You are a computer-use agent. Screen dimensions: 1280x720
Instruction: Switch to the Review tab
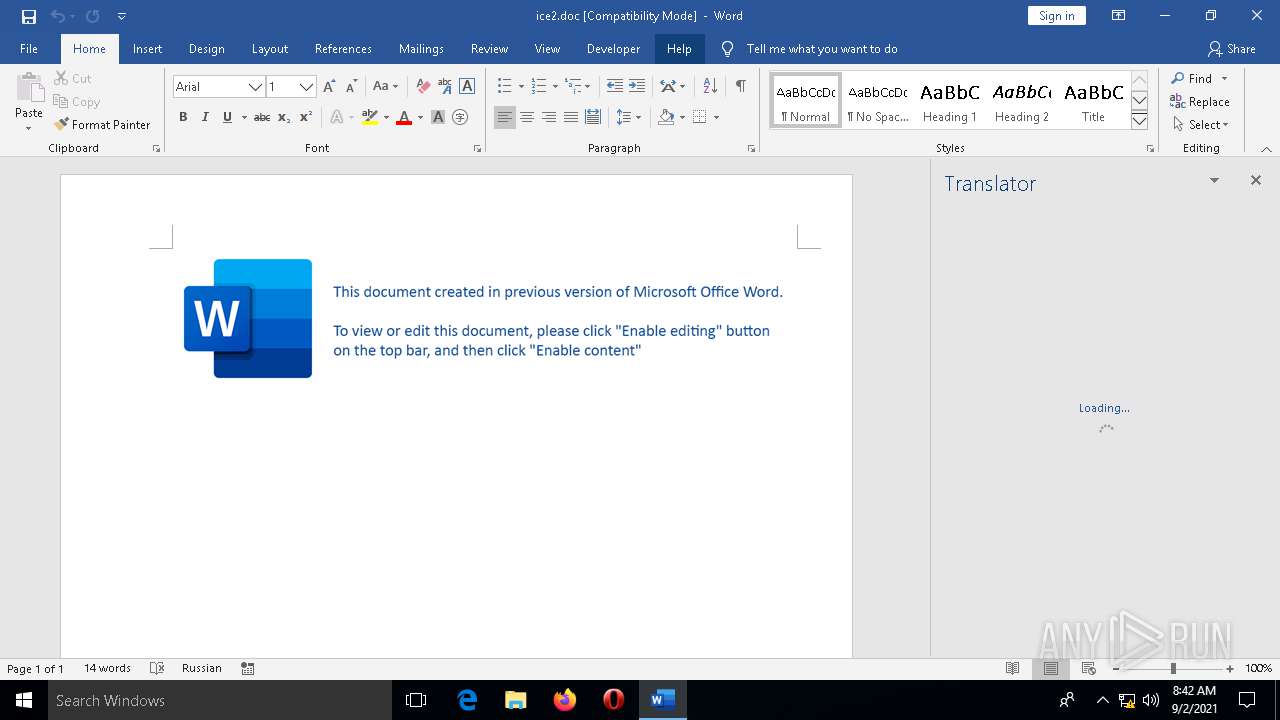[489, 49]
